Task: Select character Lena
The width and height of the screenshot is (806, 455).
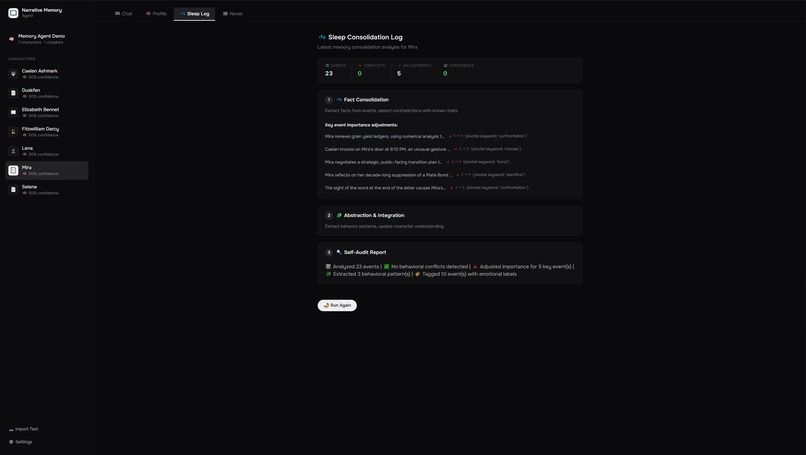Action: click(47, 151)
